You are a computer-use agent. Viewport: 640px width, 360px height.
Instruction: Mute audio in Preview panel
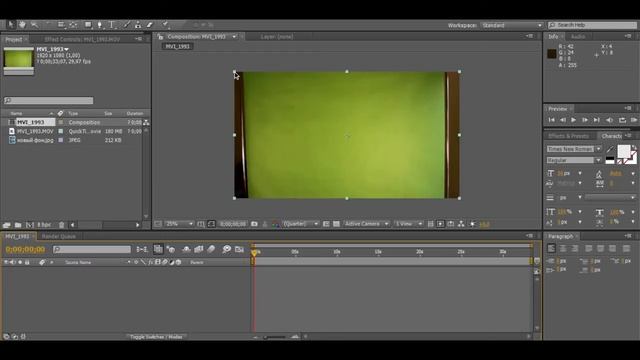point(609,120)
